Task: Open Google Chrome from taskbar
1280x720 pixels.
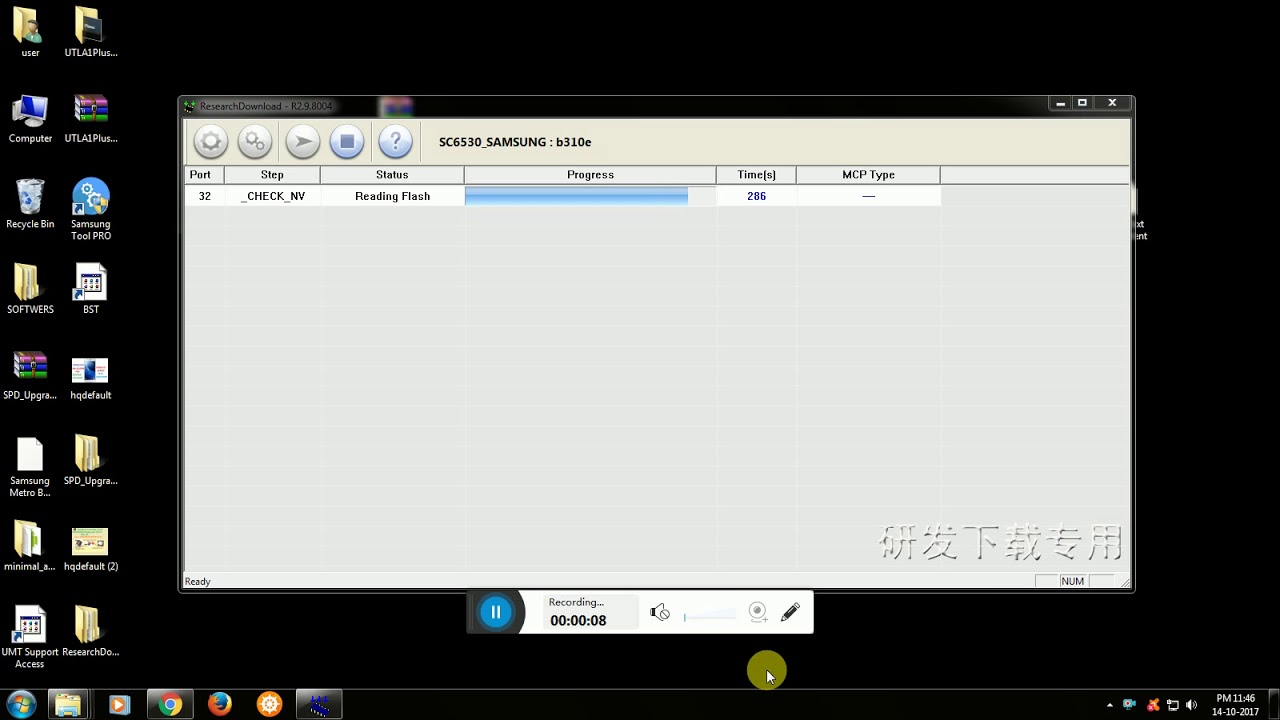Action: pyautogui.click(x=170, y=704)
